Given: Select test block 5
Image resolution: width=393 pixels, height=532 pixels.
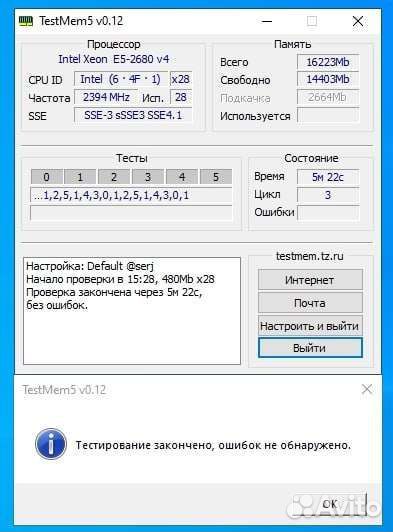Looking at the screenshot, I should 216,177.
